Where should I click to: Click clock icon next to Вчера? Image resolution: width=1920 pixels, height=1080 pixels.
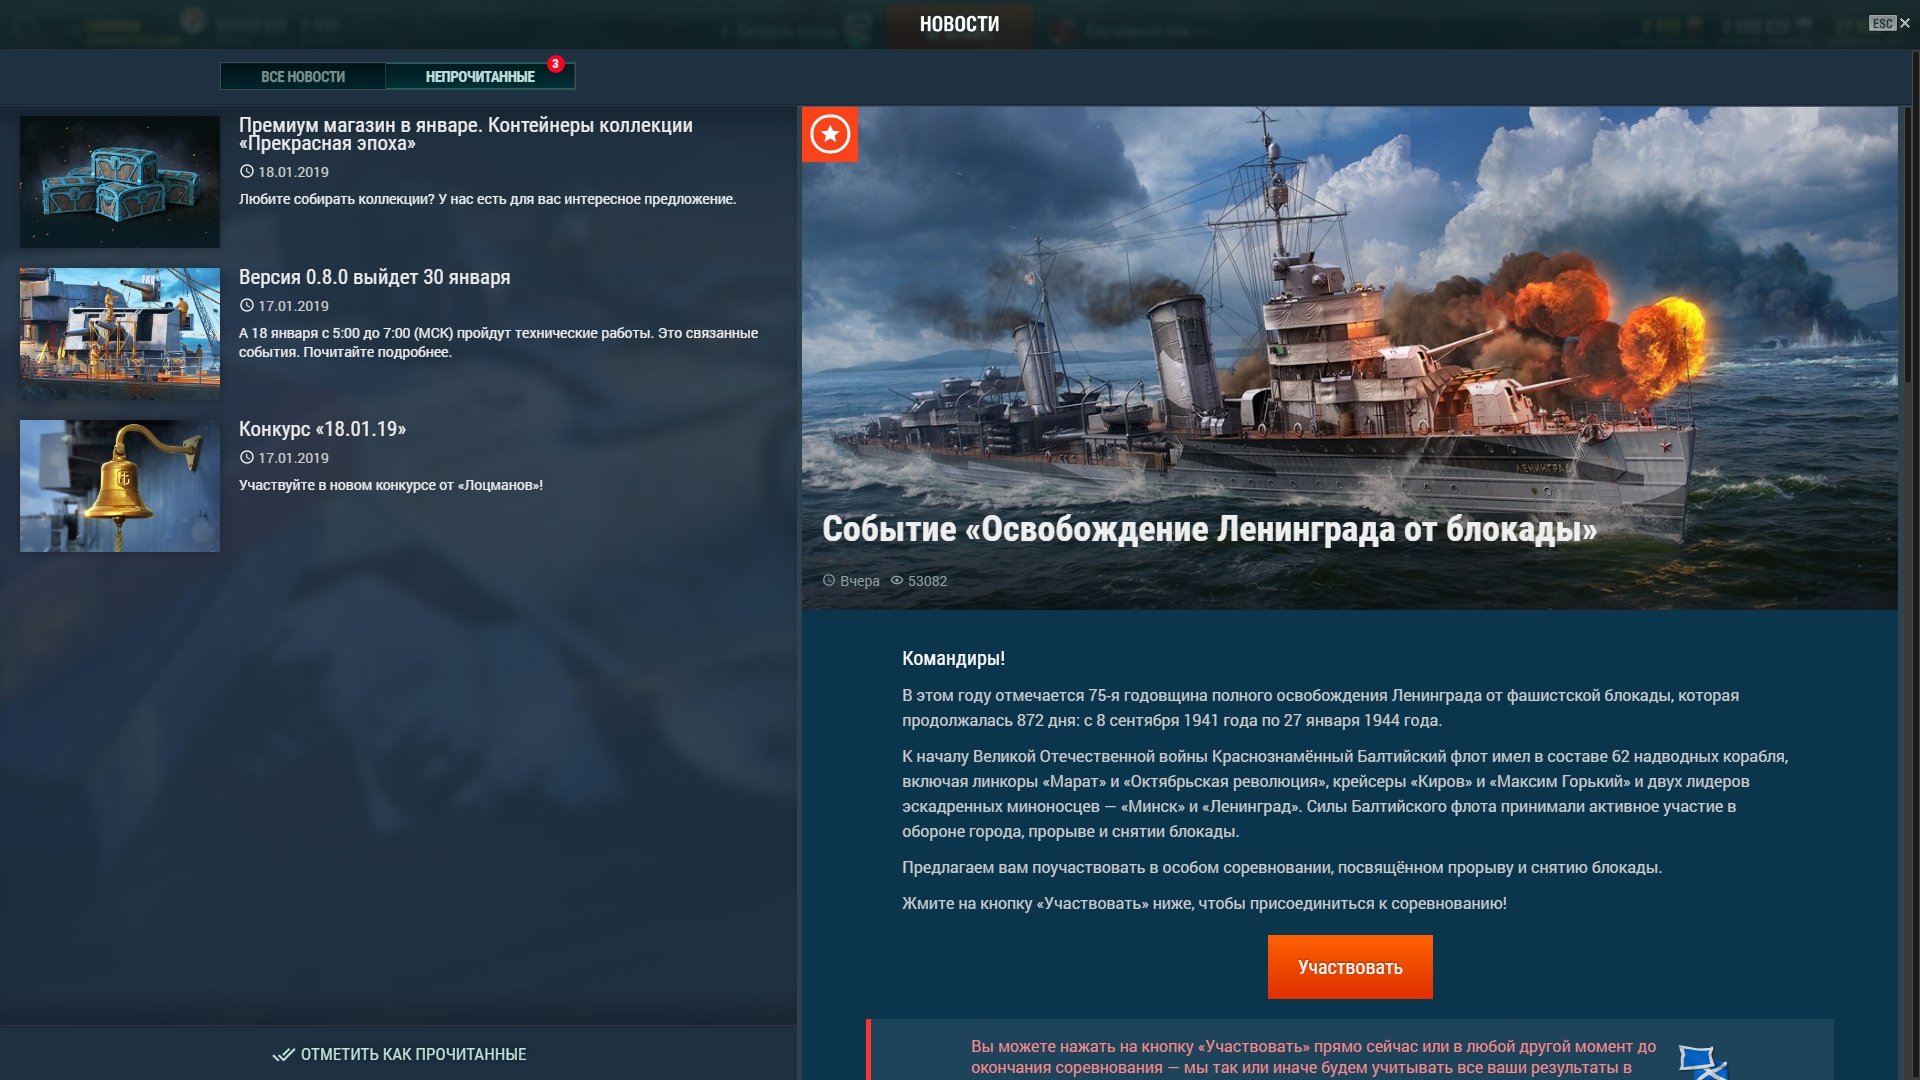pos(829,580)
